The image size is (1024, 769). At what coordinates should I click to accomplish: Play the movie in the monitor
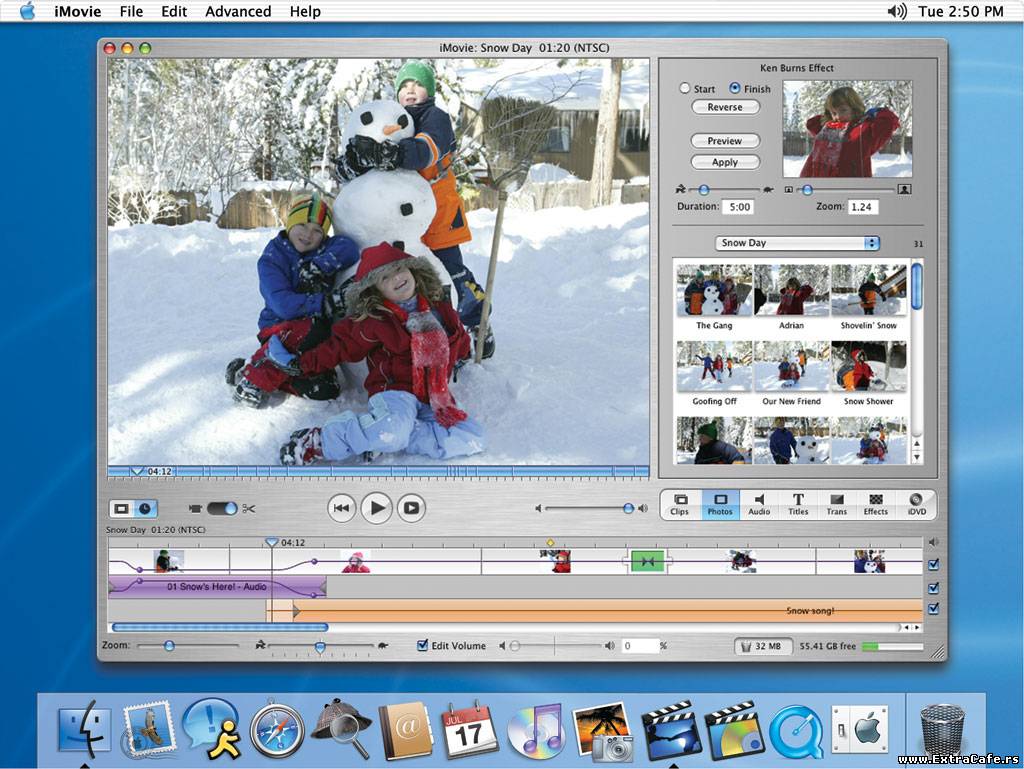pyautogui.click(x=377, y=508)
